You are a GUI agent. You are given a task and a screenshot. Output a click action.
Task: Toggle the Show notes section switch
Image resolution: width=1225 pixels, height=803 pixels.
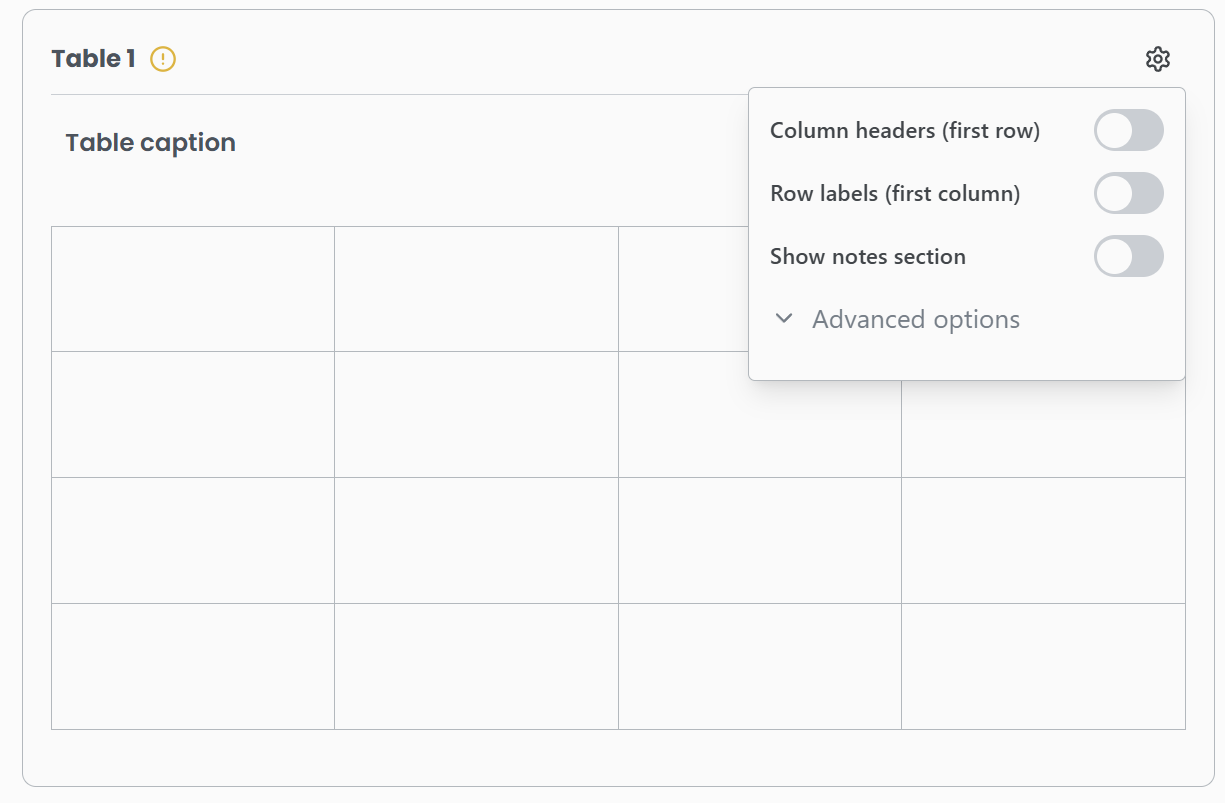coord(1128,256)
